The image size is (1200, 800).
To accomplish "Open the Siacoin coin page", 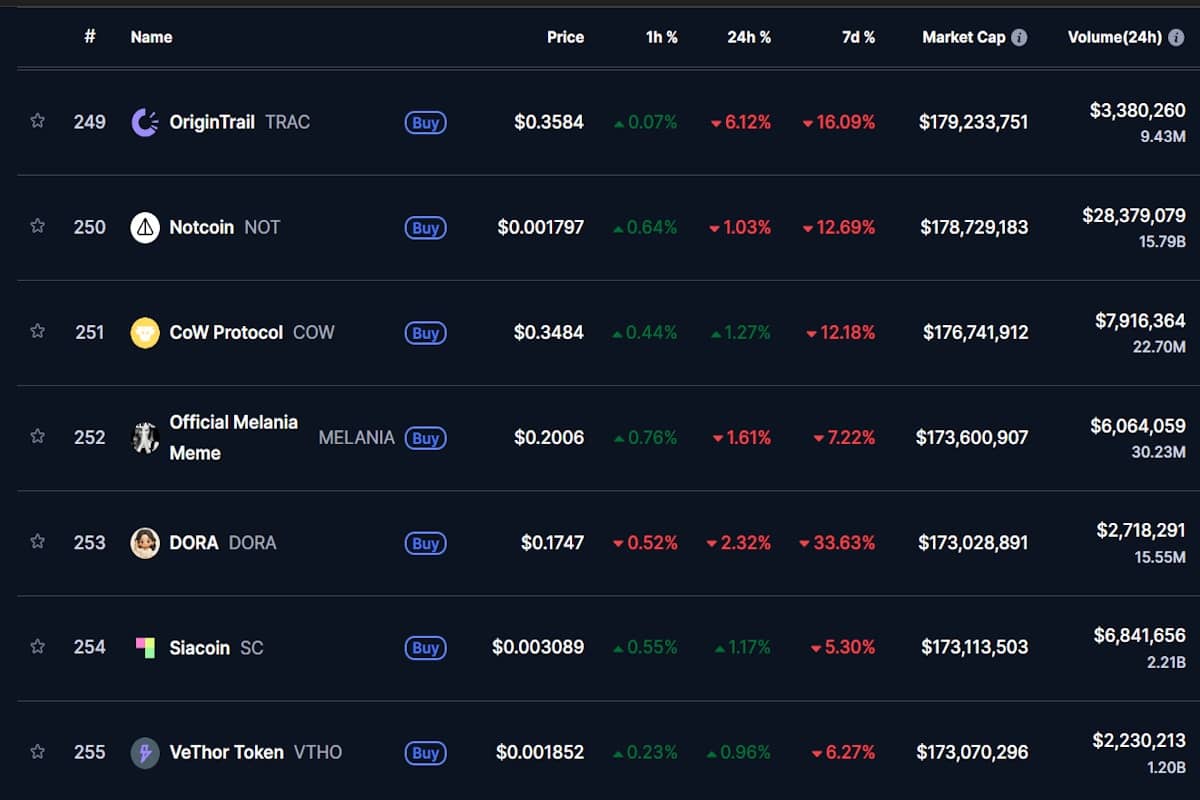I will [199, 647].
